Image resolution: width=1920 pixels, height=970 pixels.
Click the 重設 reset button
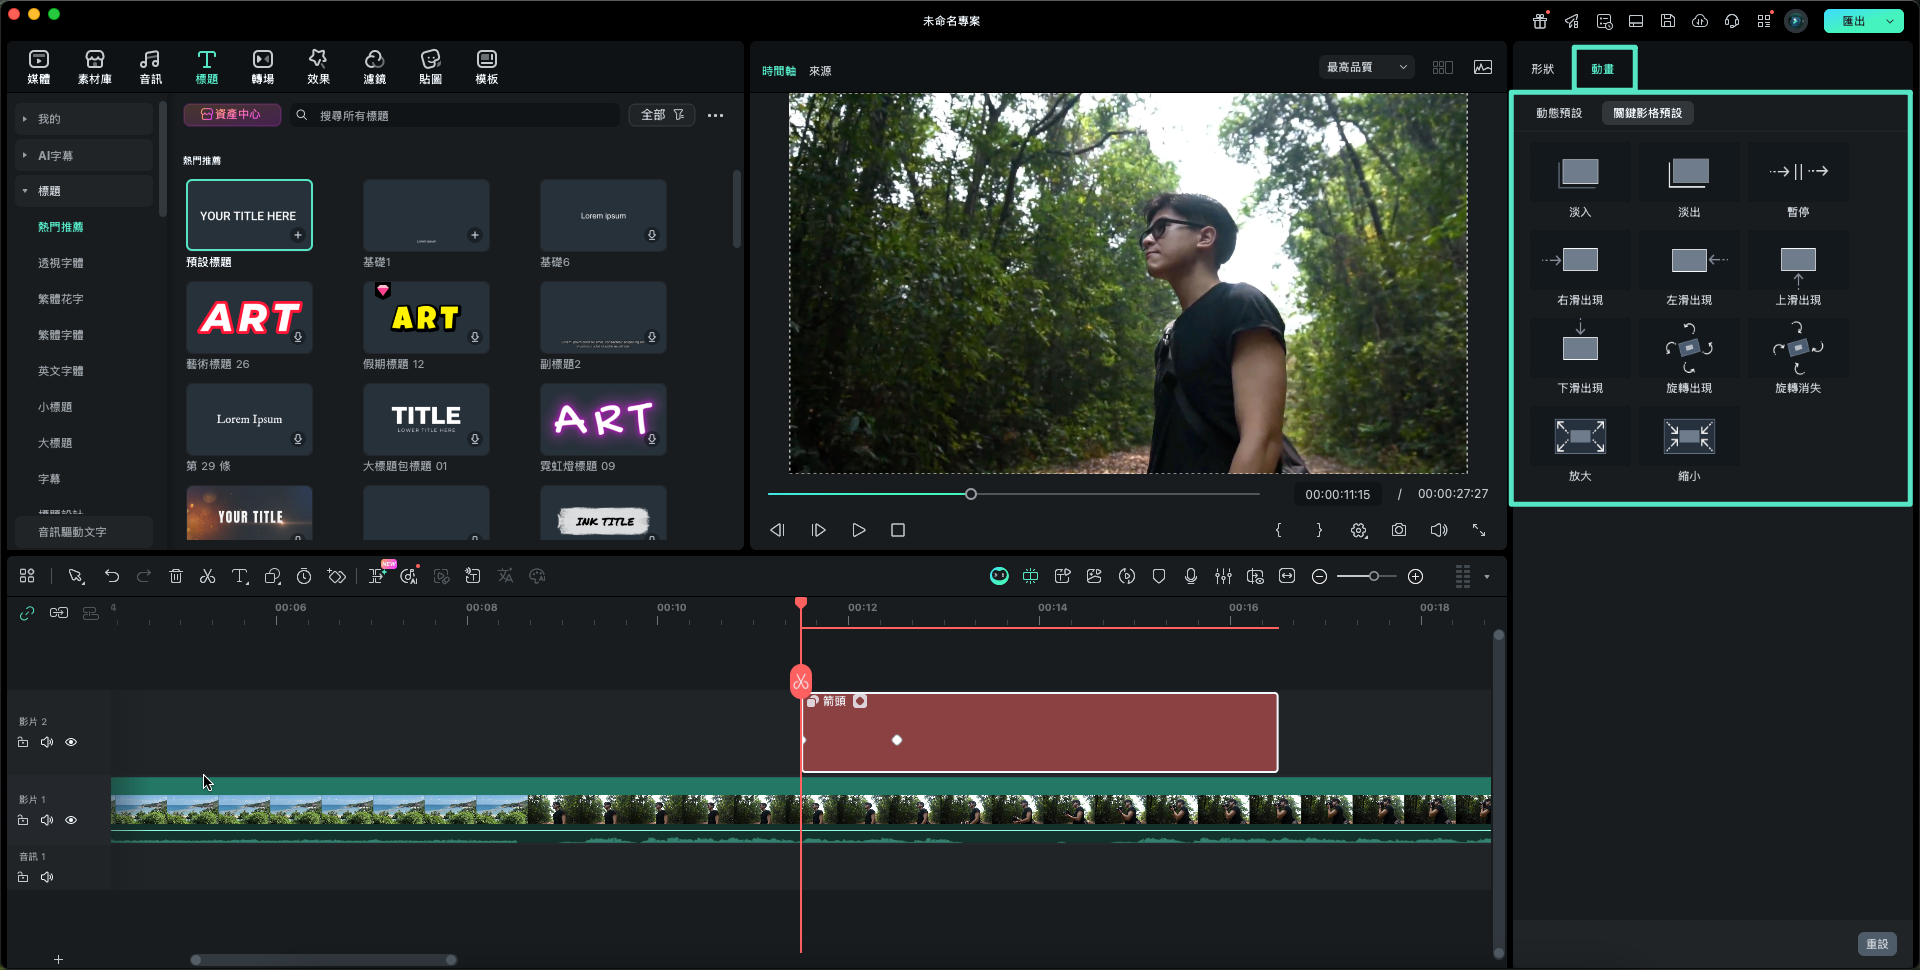coord(1876,944)
